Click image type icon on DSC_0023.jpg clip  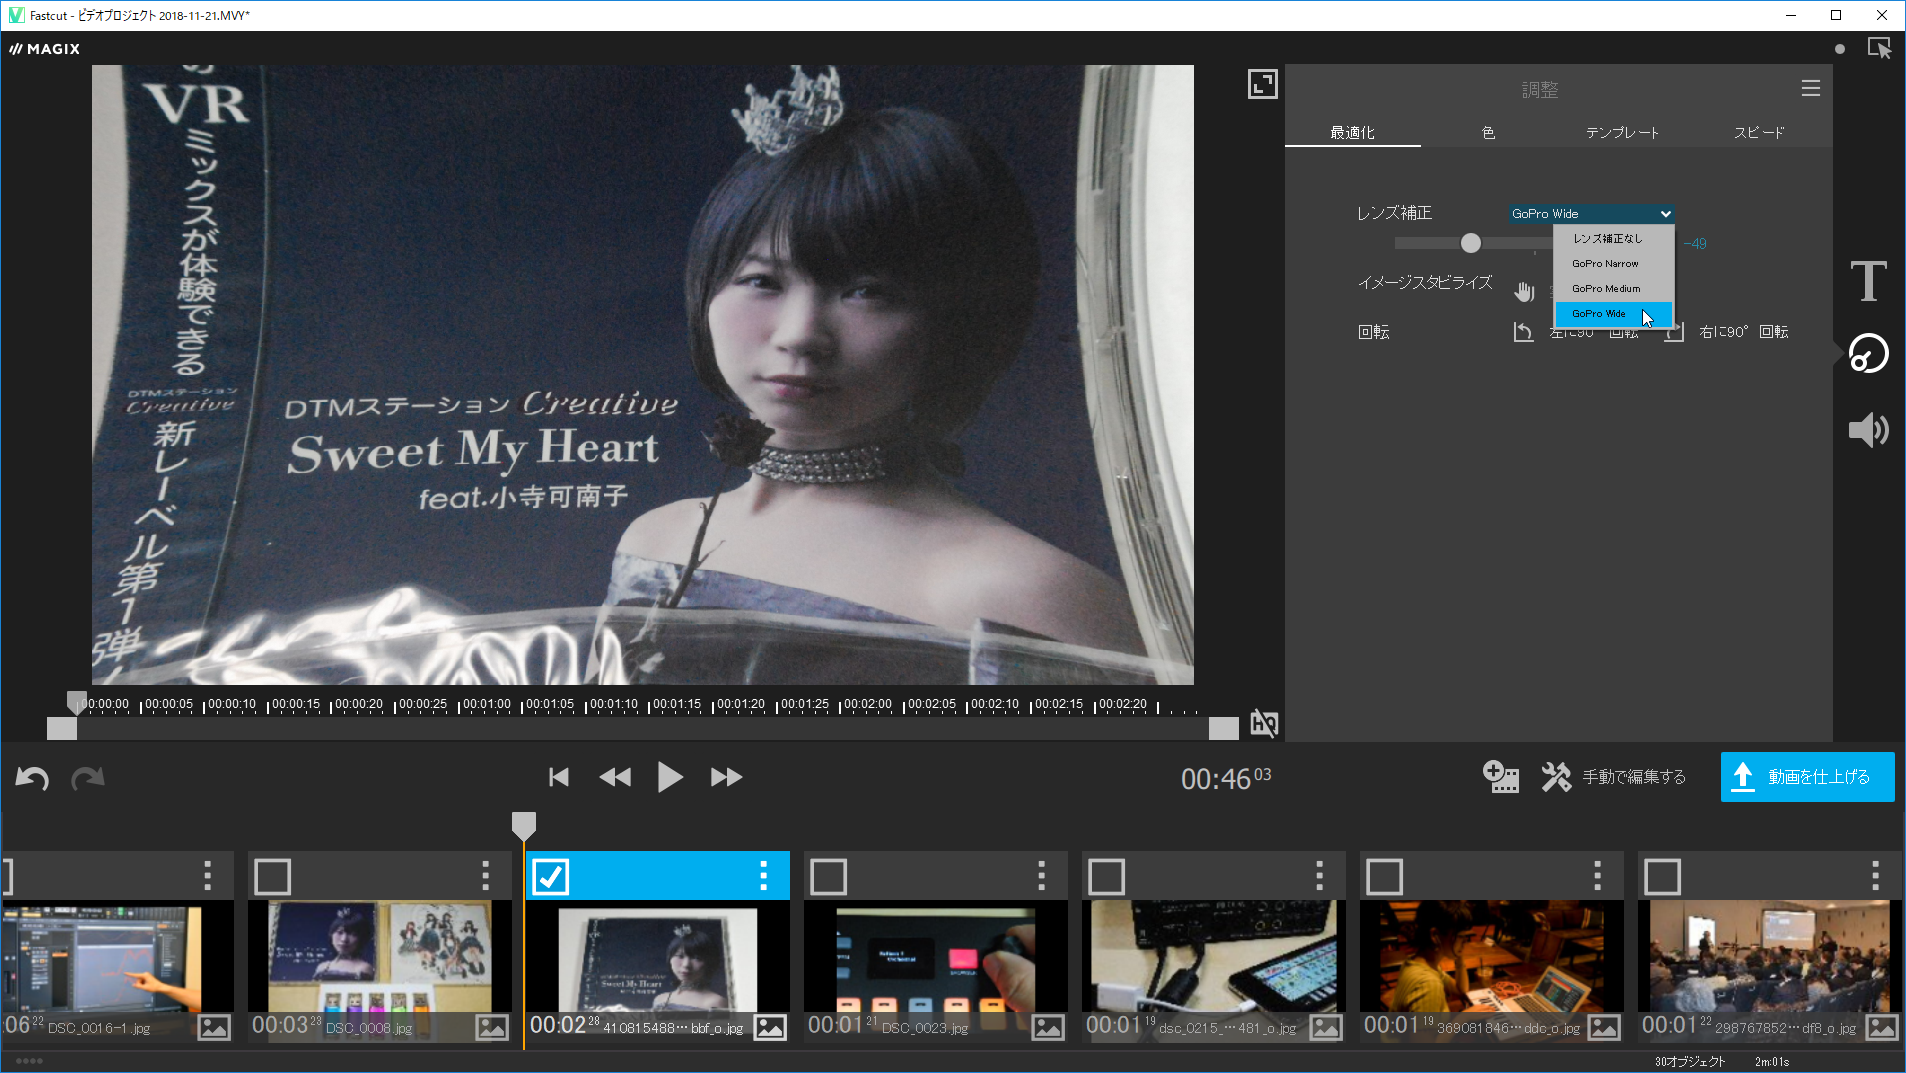coord(1047,1027)
